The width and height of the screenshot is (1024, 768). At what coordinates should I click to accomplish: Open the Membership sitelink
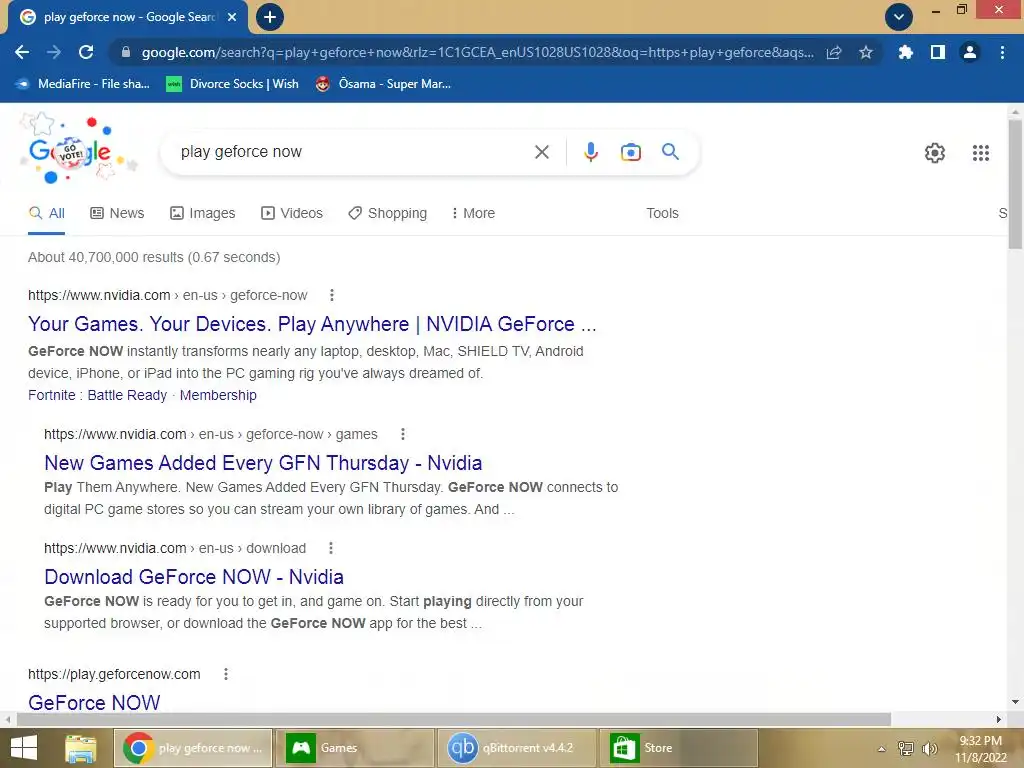pos(218,395)
